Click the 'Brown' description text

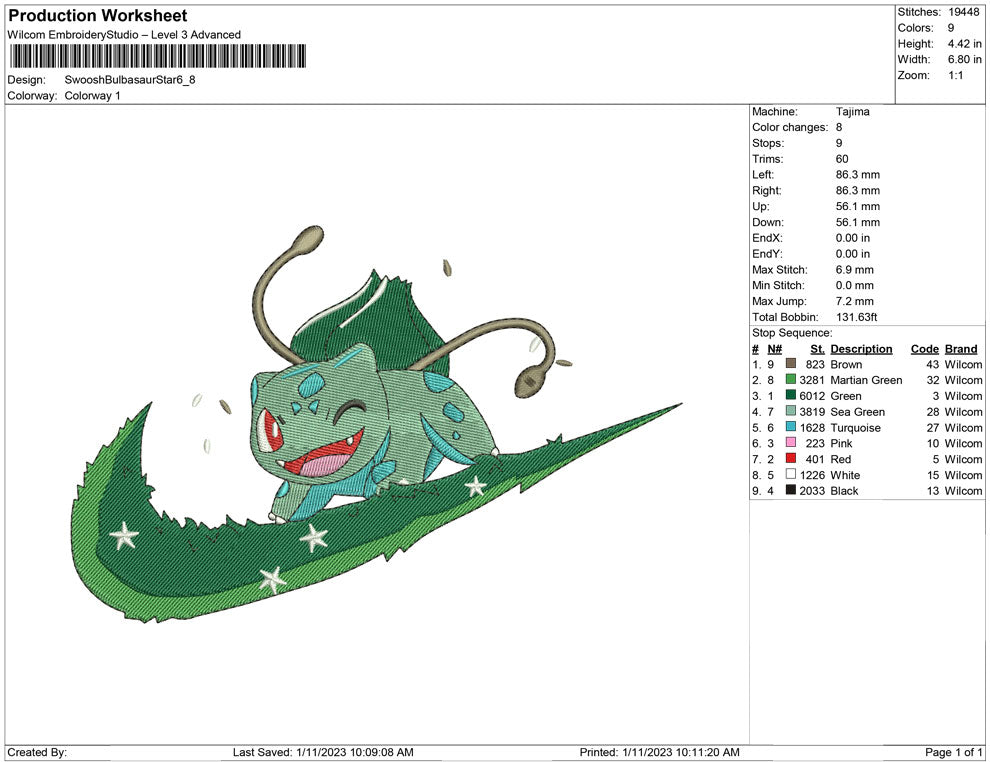tap(846, 364)
